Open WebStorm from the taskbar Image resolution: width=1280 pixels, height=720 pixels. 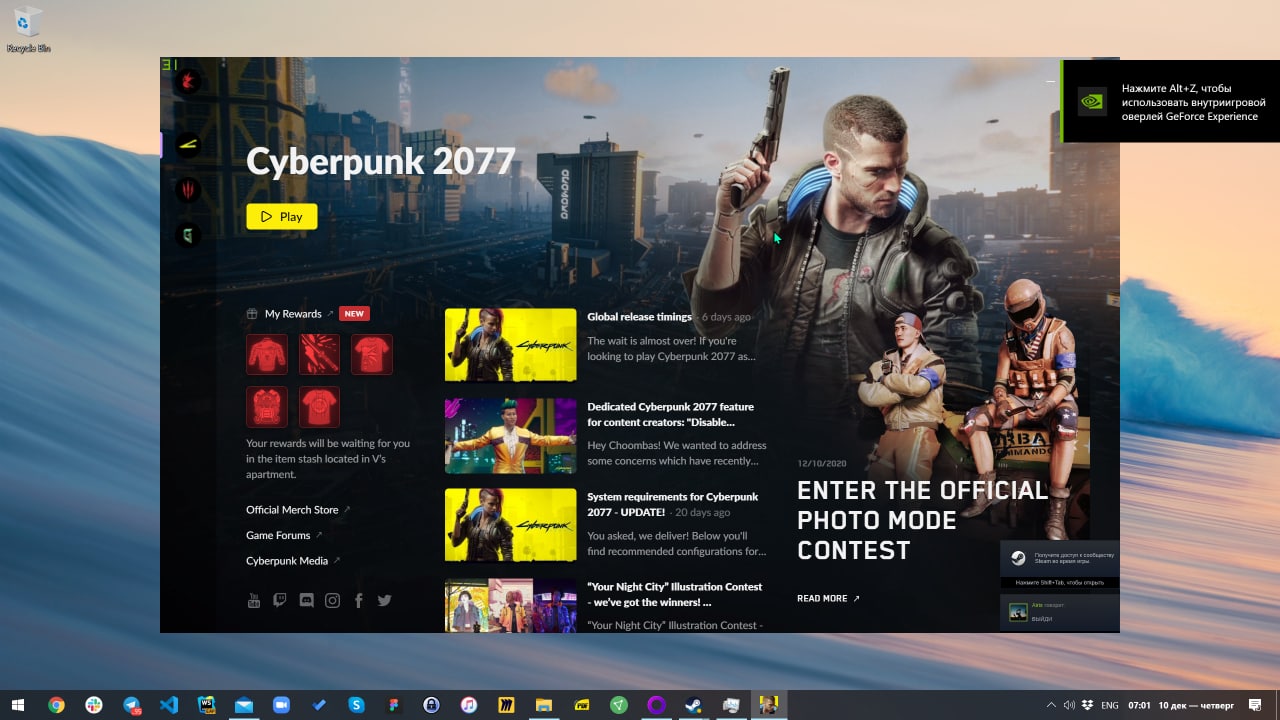click(x=206, y=705)
